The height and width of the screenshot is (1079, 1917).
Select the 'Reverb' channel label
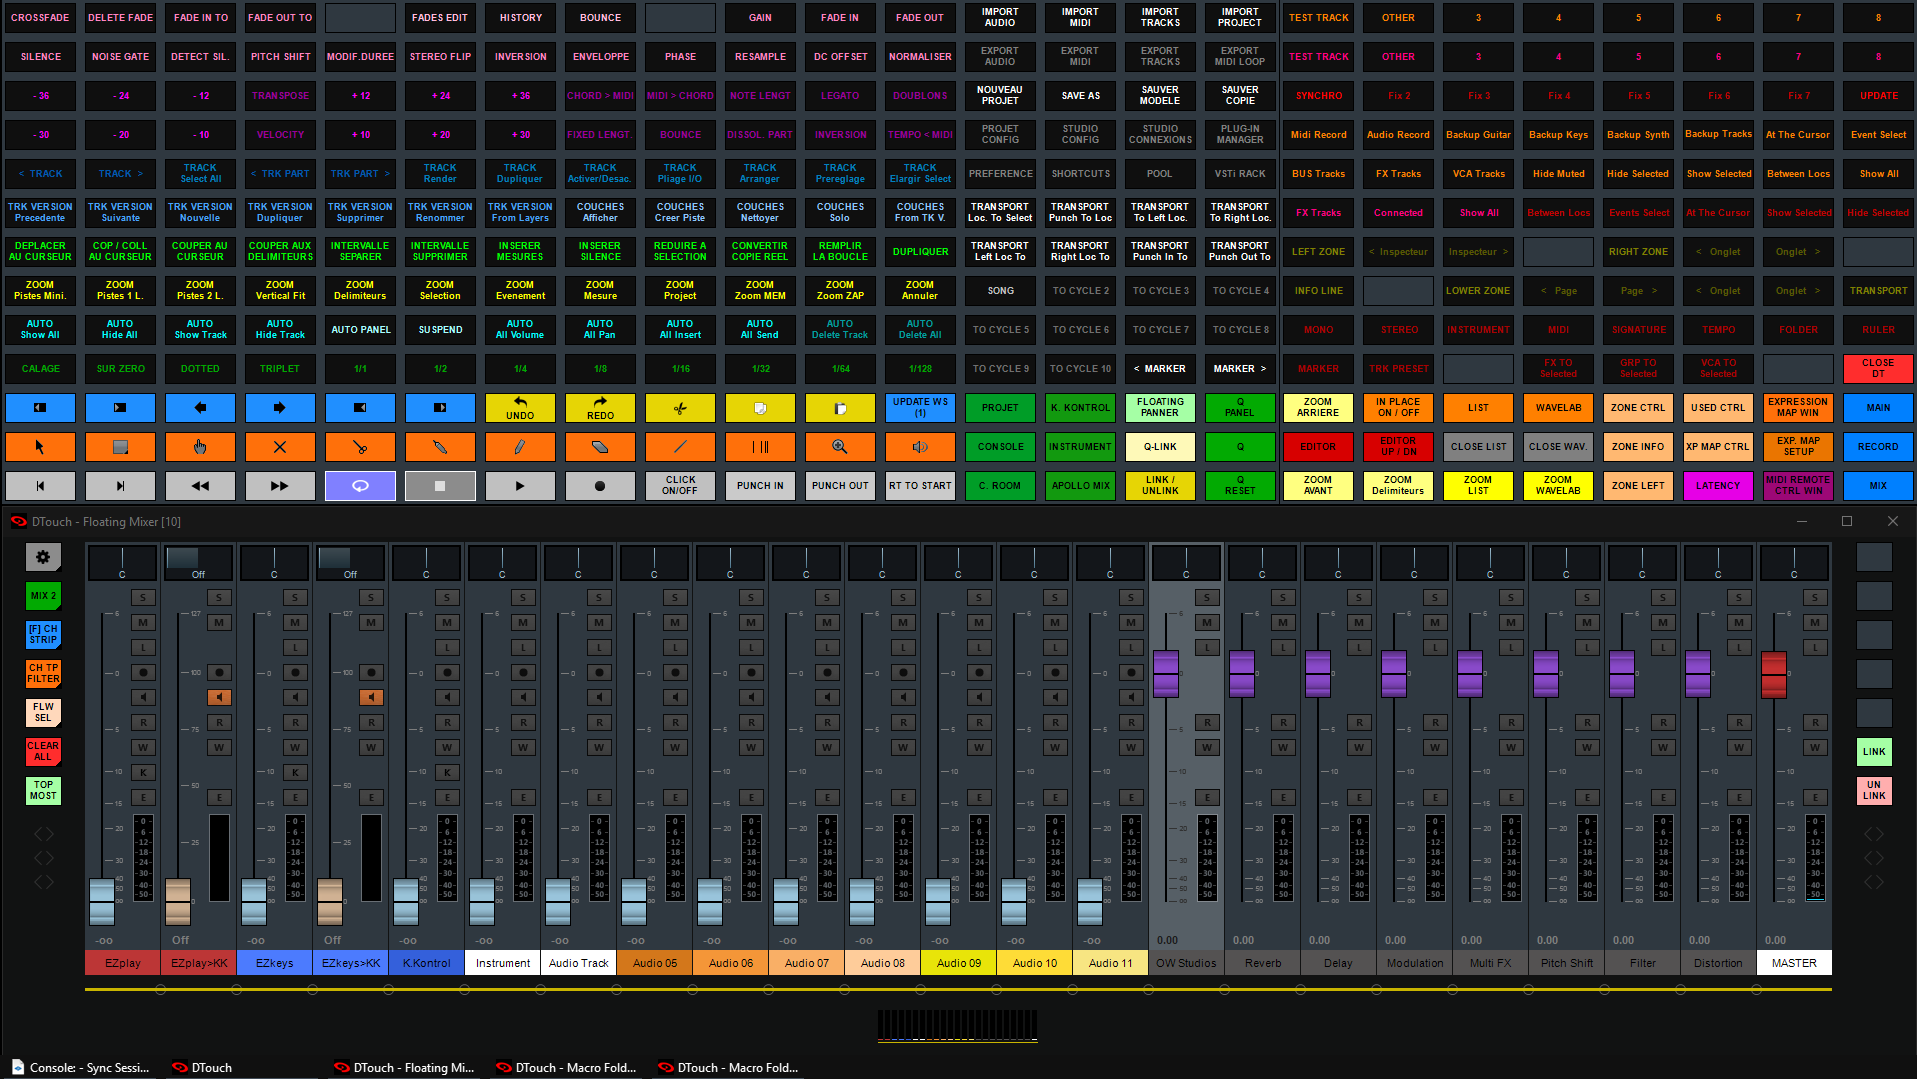coord(1263,963)
